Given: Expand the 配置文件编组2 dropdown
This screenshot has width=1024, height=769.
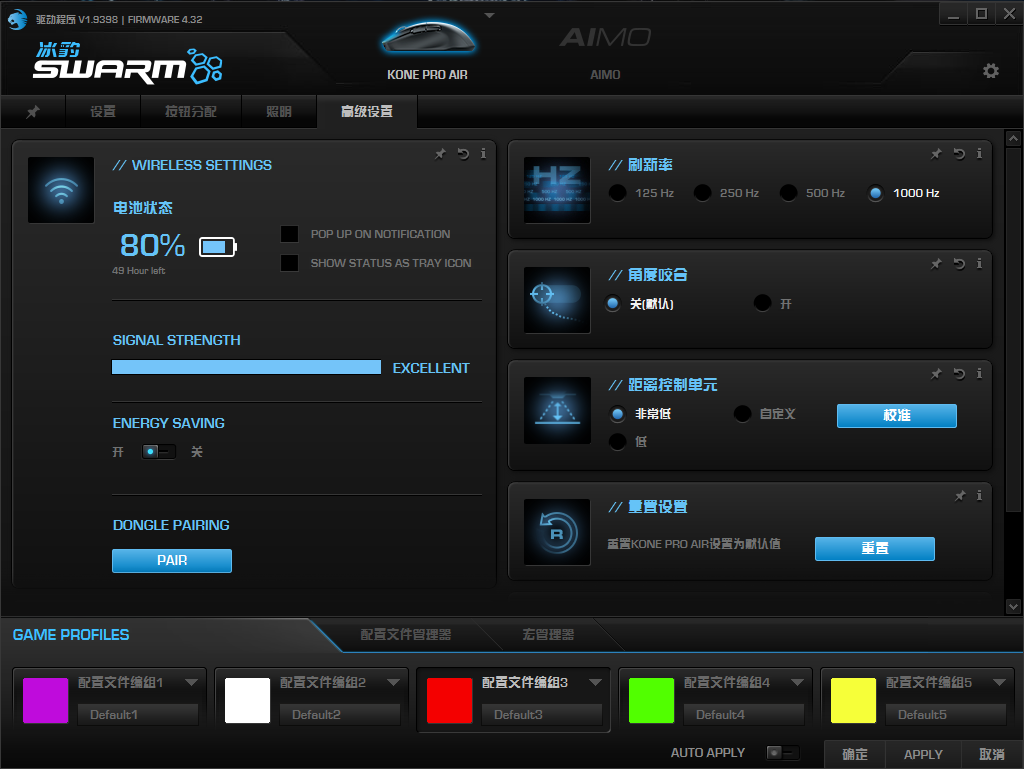Looking at the screenshot, I should [393, 683].
